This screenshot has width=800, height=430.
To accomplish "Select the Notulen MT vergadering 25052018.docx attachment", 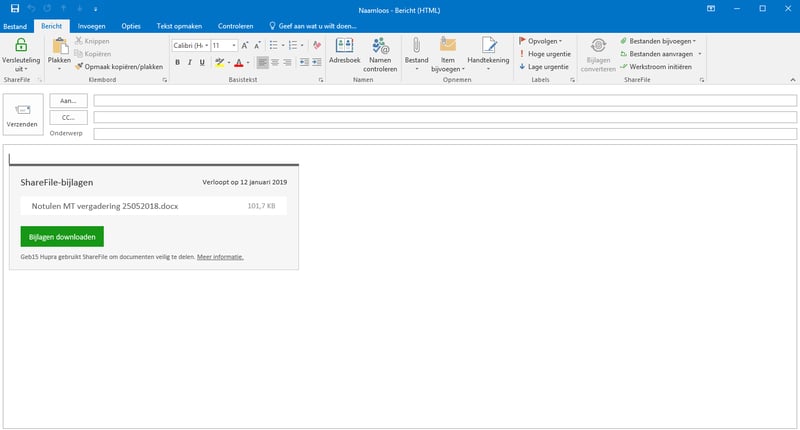I will pos(154,206).
